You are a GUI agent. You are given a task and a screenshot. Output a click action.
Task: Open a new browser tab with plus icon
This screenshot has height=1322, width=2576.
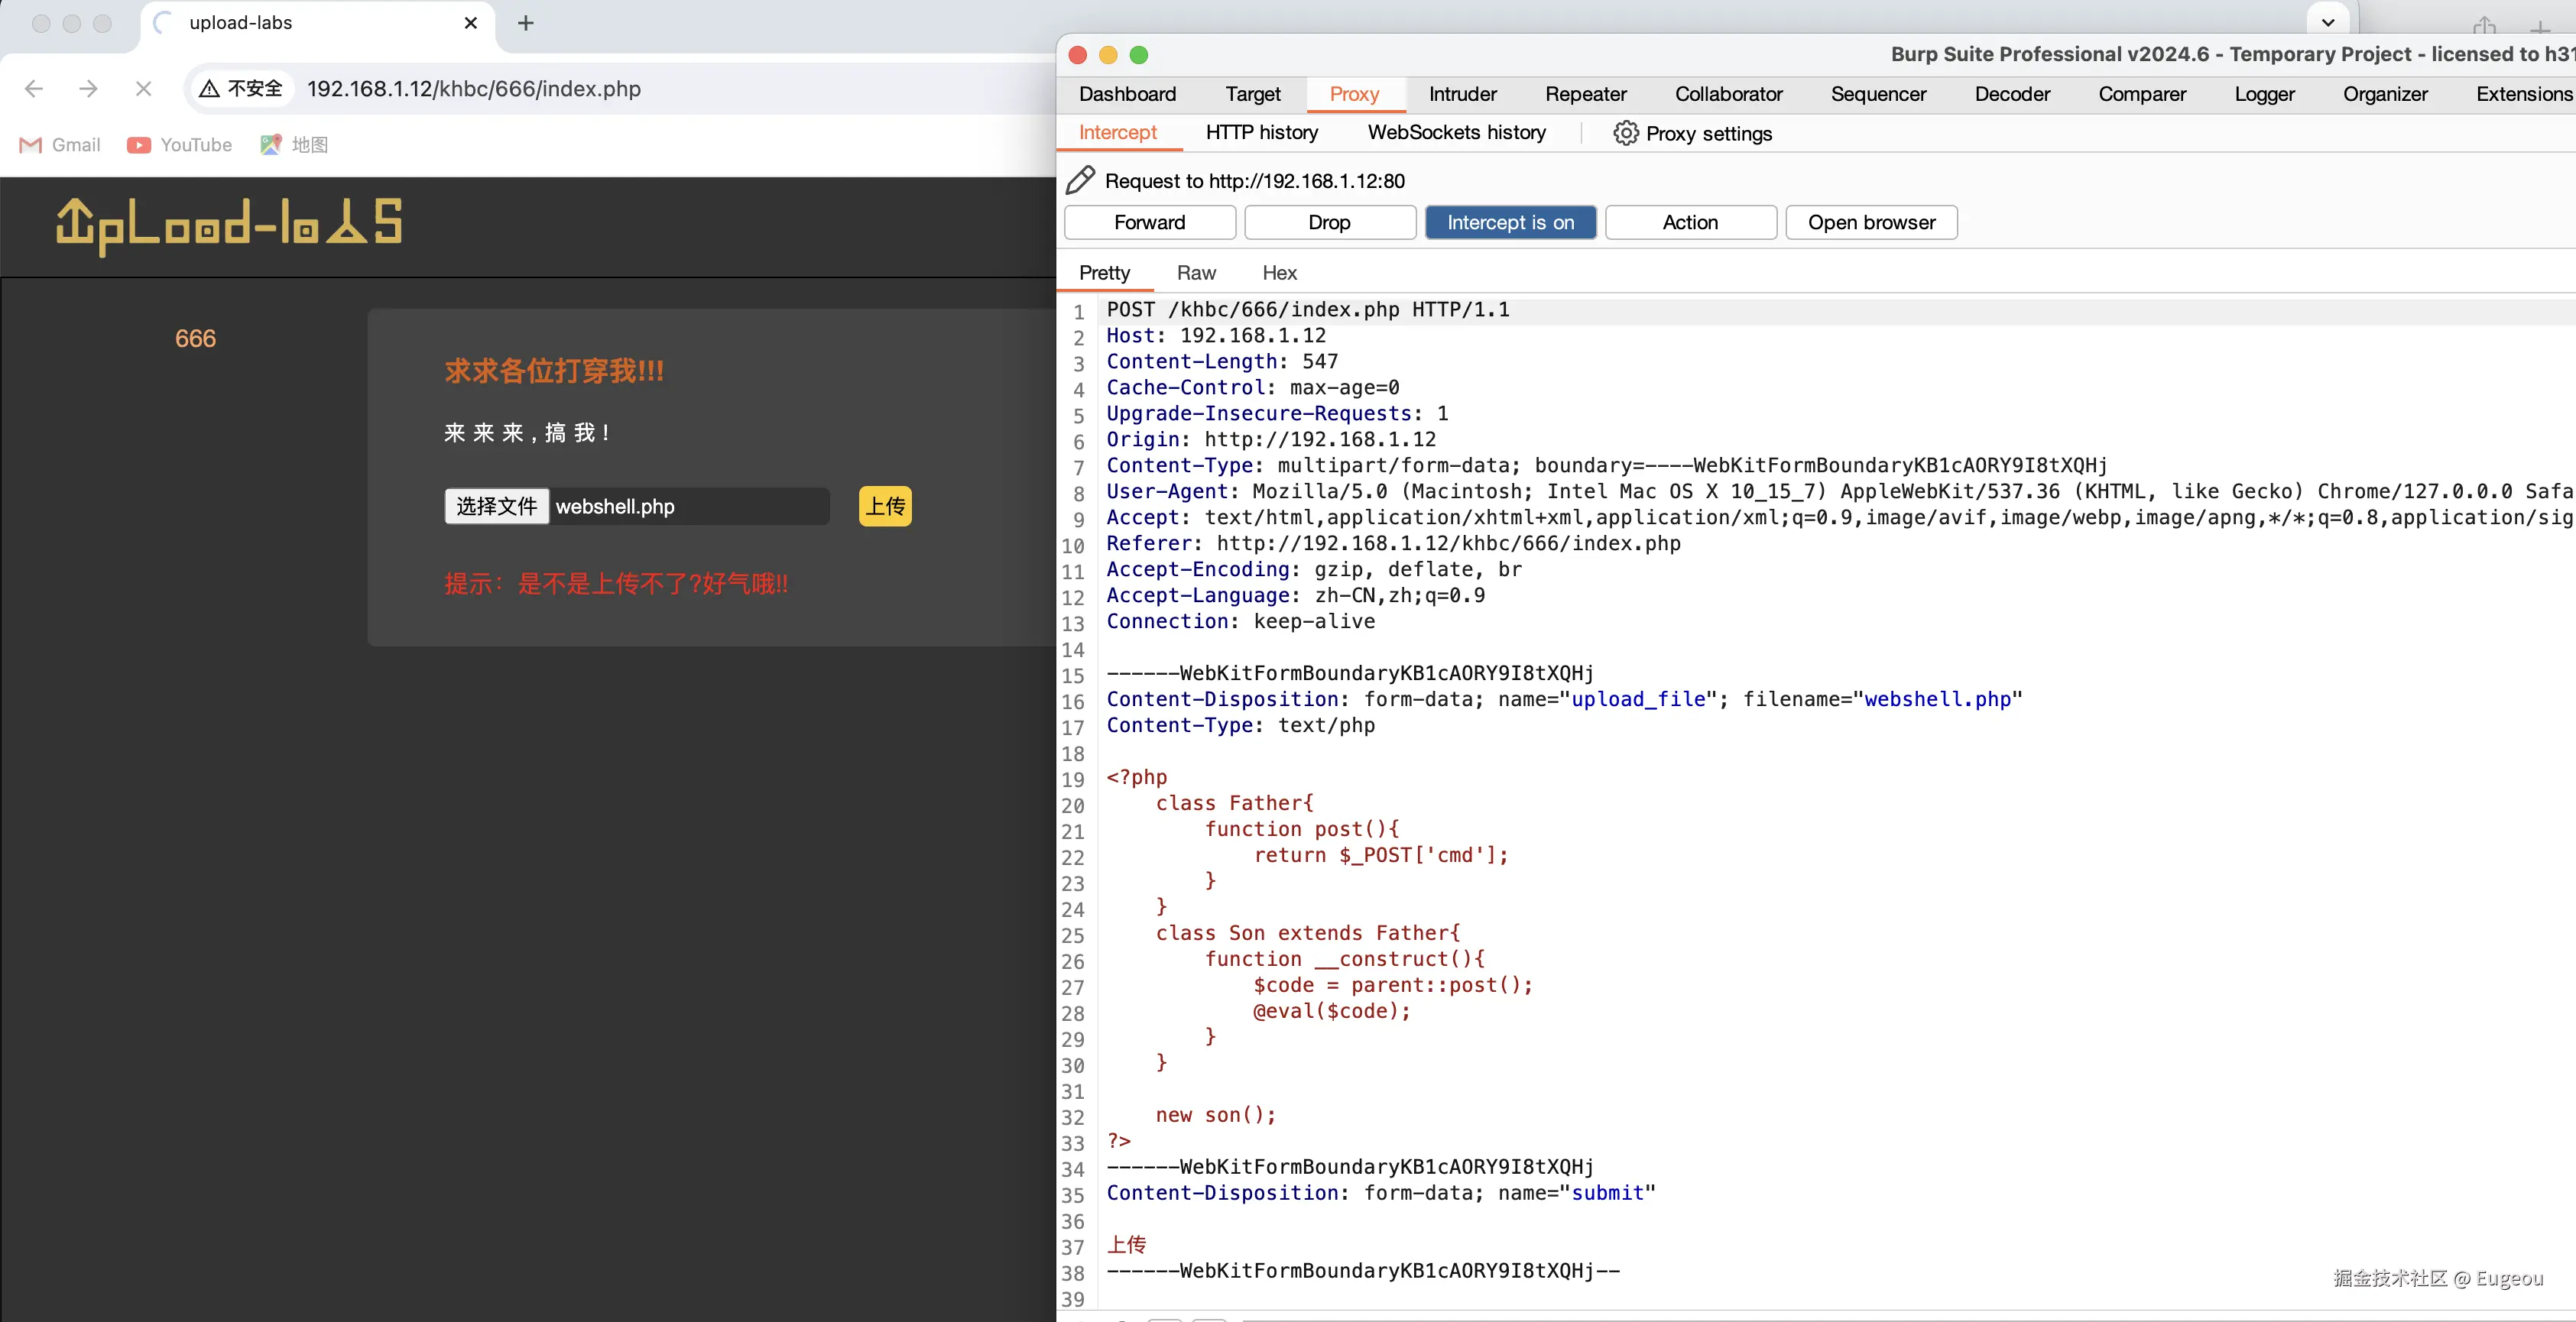tap(526, 23)
